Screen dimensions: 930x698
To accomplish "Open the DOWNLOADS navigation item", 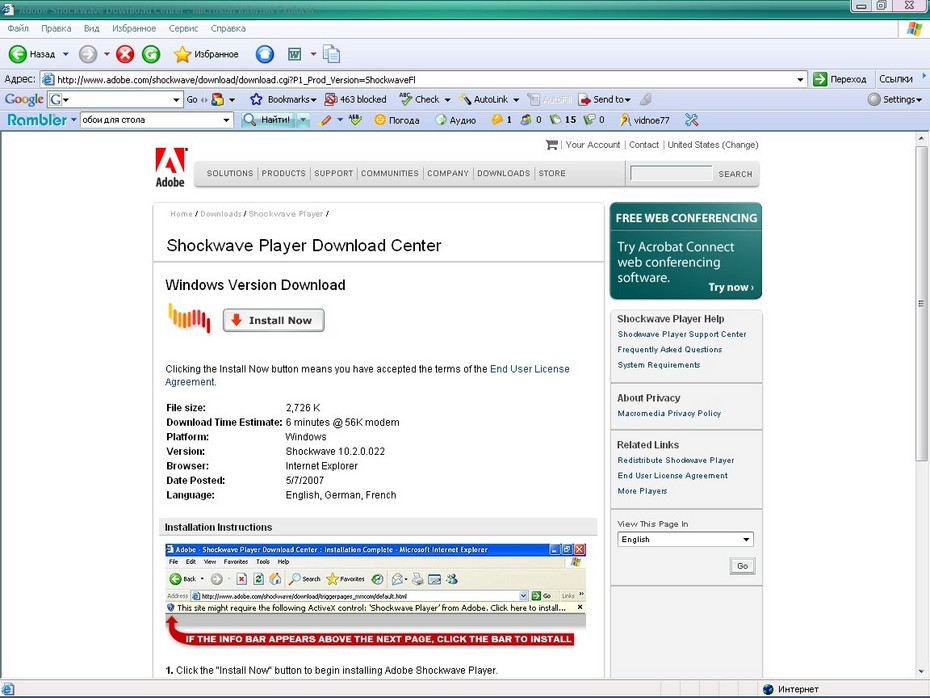I will (504, 173).
